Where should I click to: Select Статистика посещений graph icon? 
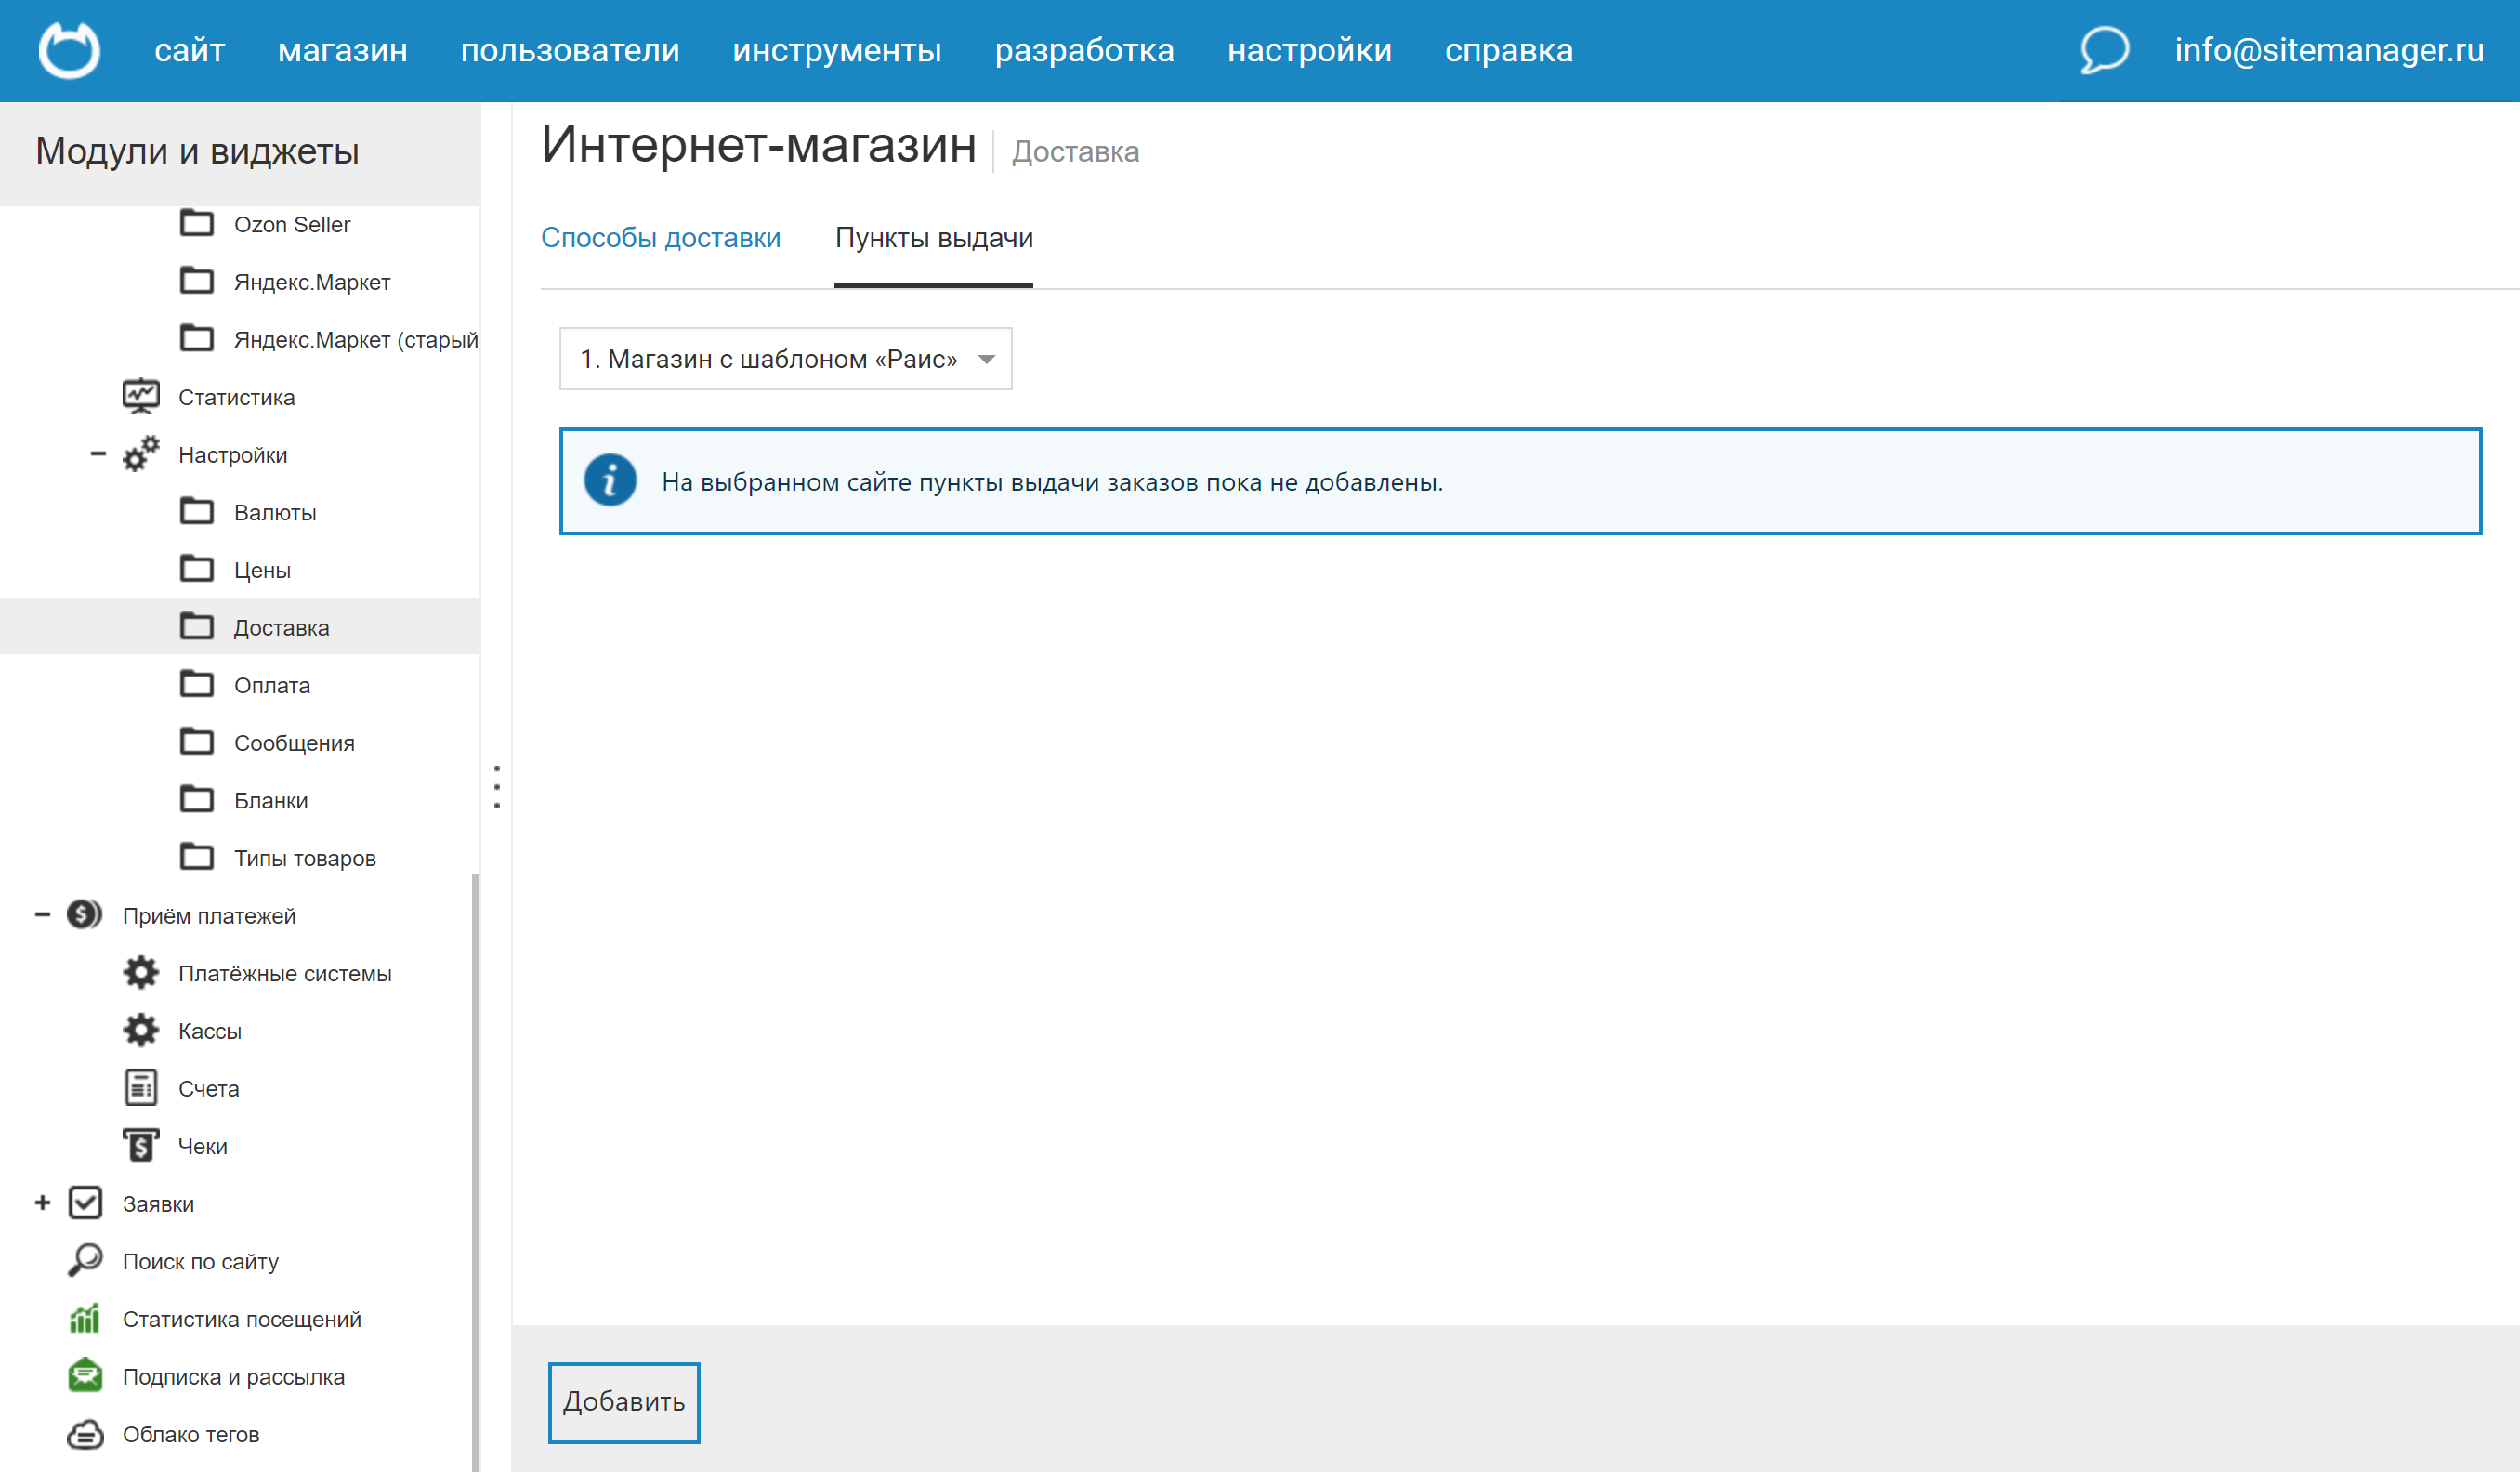coord(85,1318)
